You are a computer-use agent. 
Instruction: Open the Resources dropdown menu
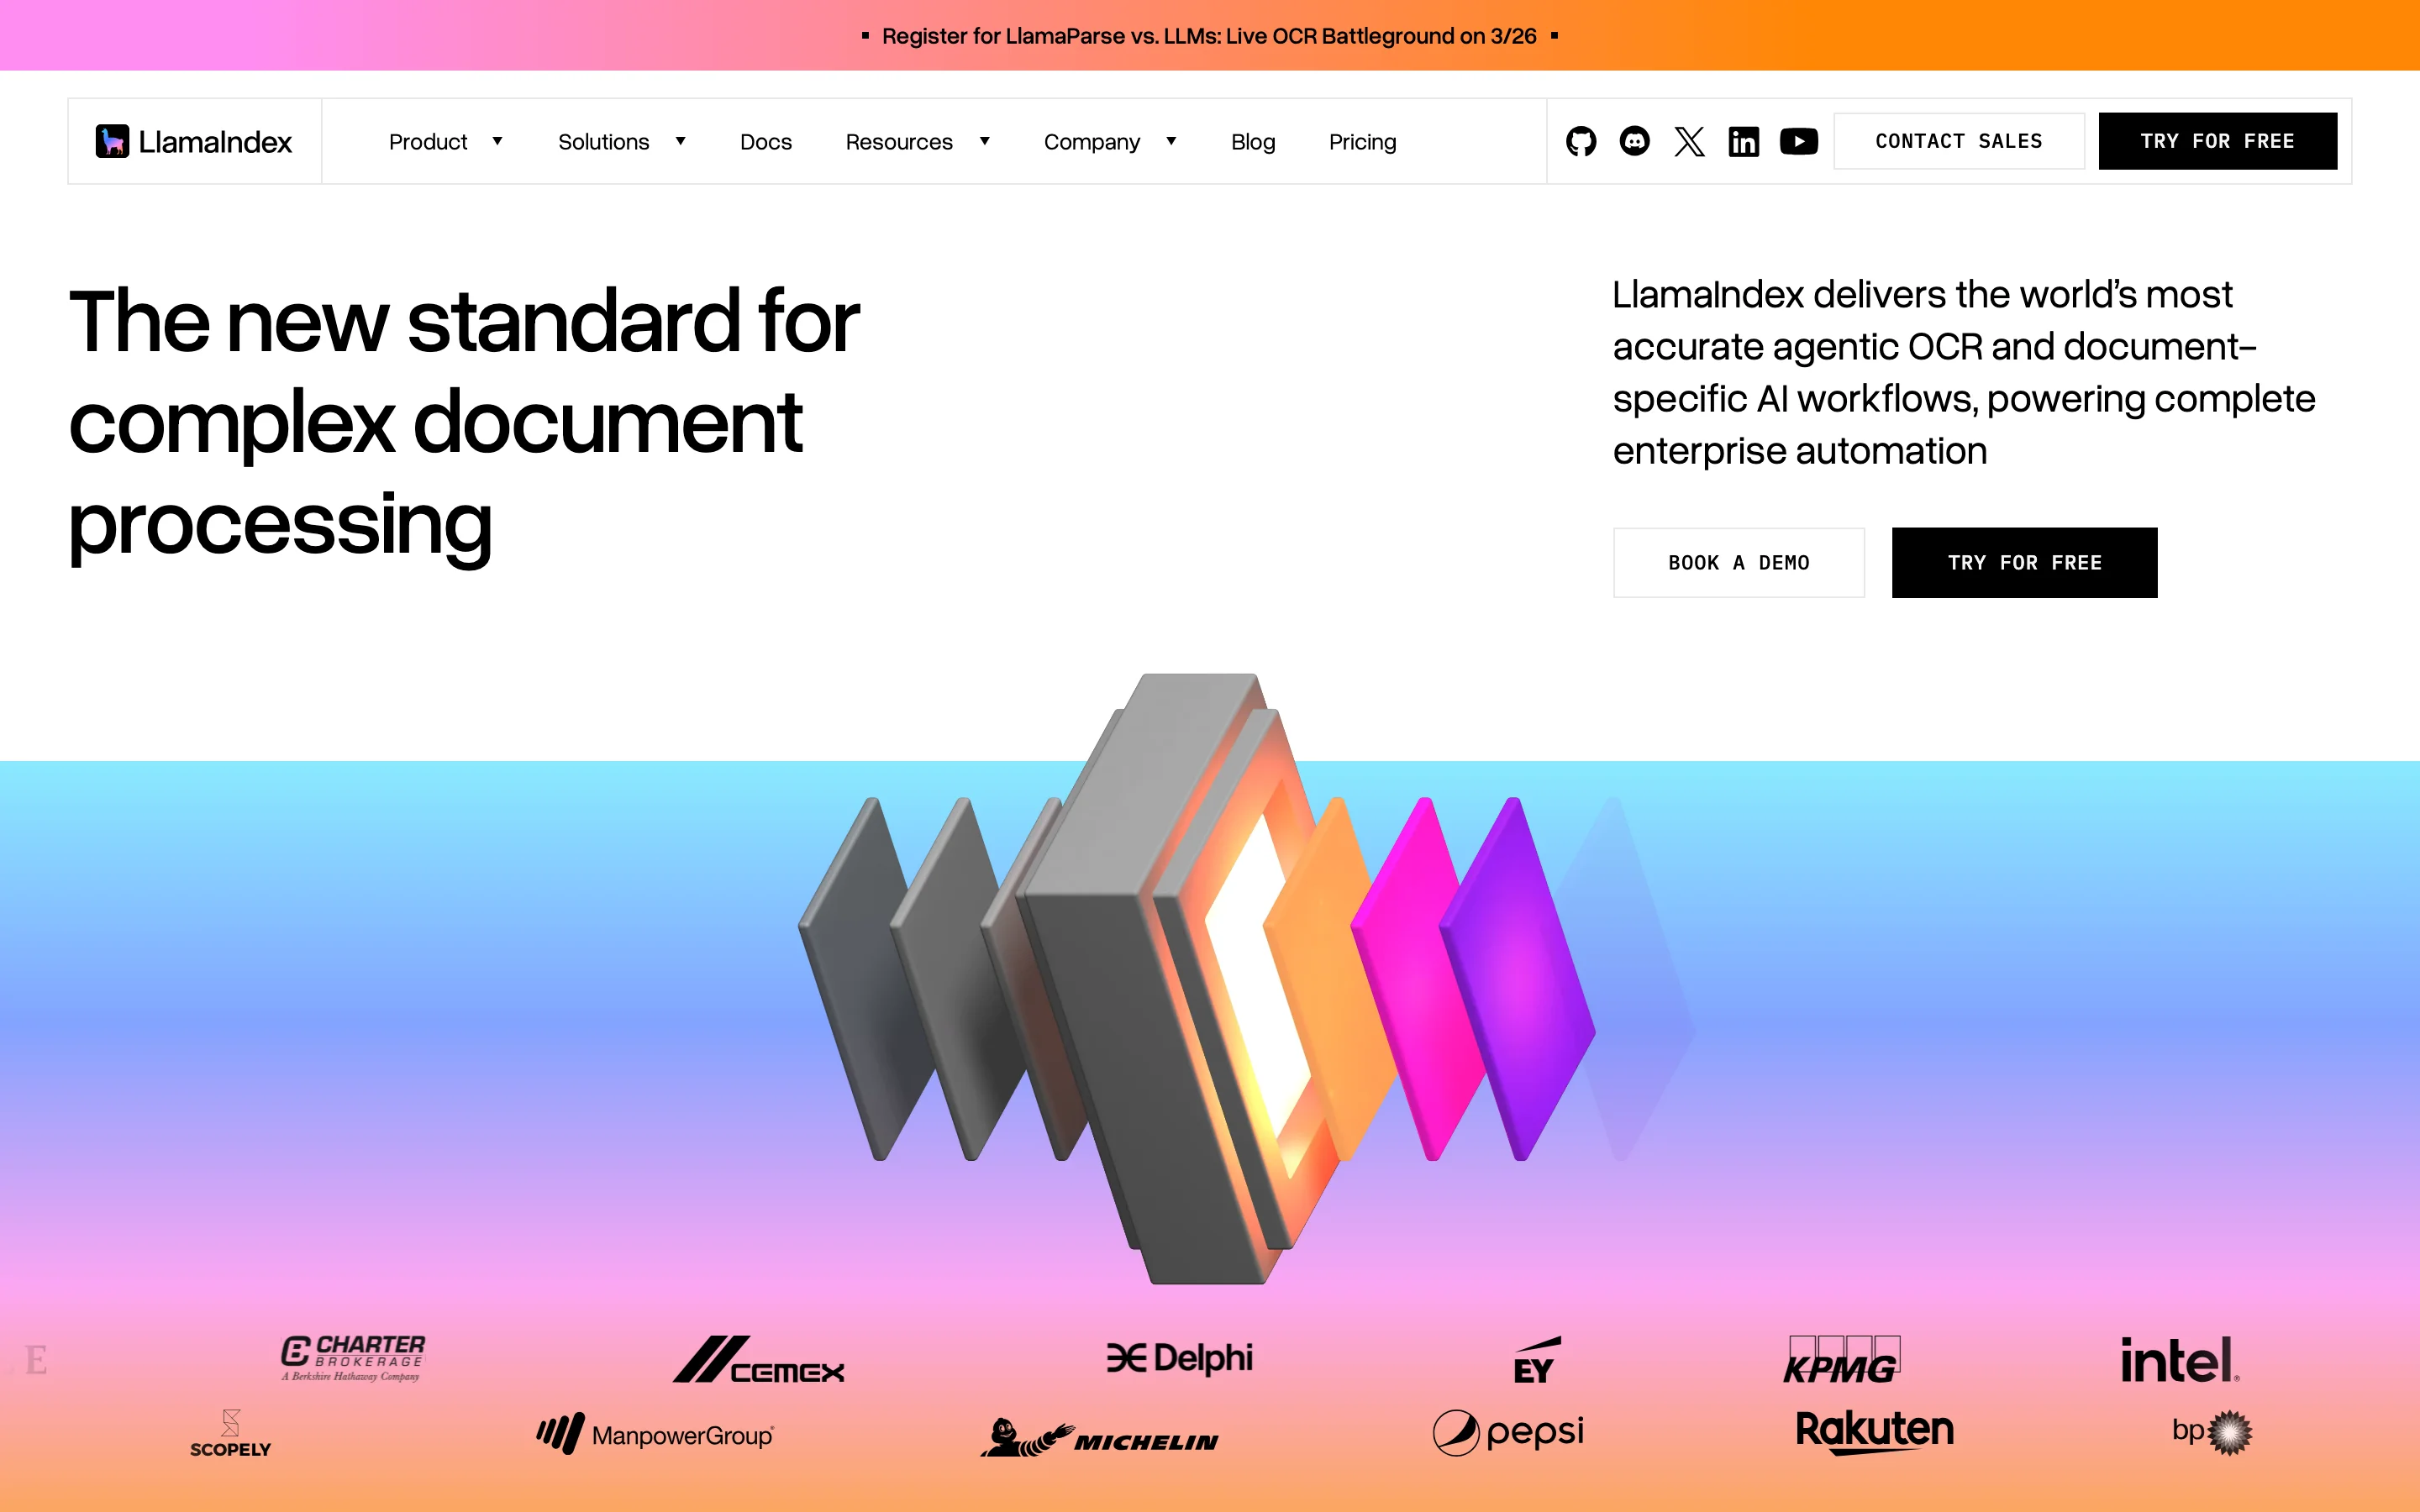tap(917, 141)
